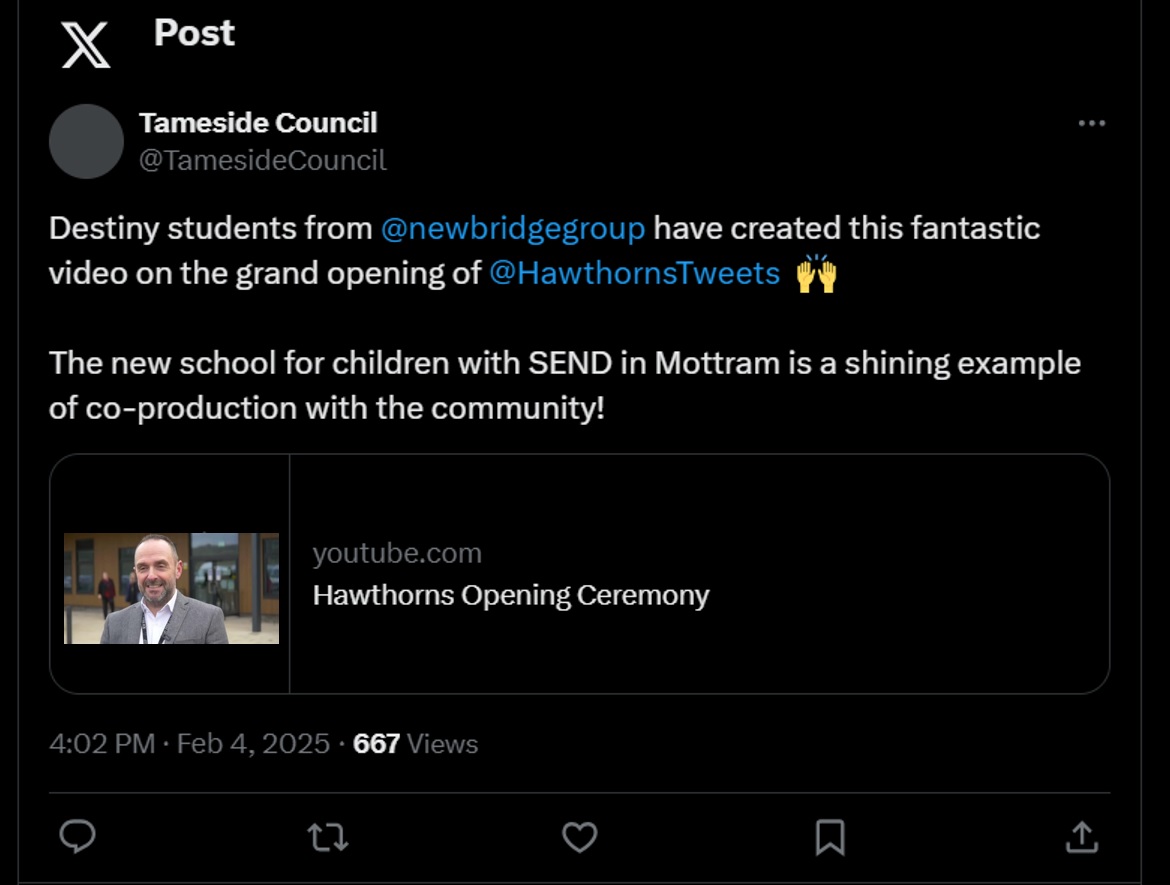The height and width of the screenshot is (885, 1170).
Task: Click the 4:02 PM Feb 4, 2025 timestamp
Action: (189, 744)
